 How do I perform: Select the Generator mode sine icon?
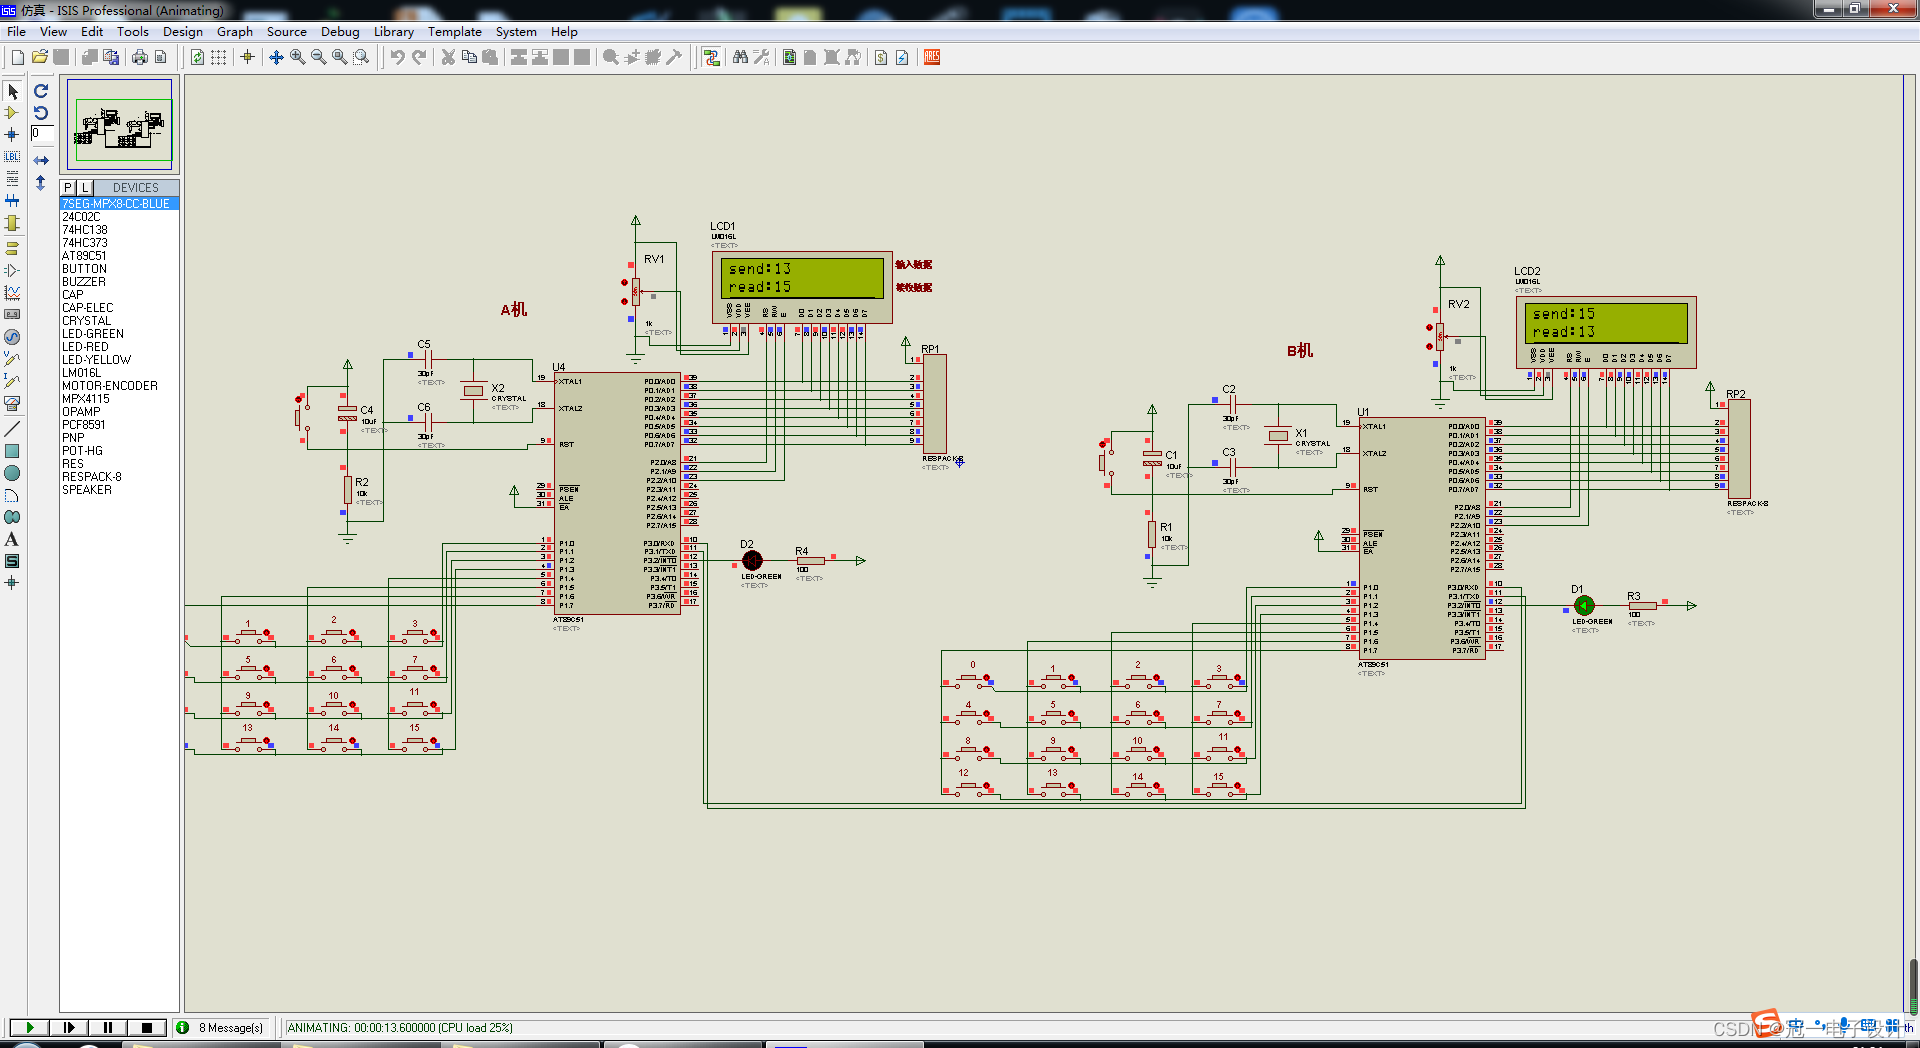pyautogui.click(x=12, y=337)
